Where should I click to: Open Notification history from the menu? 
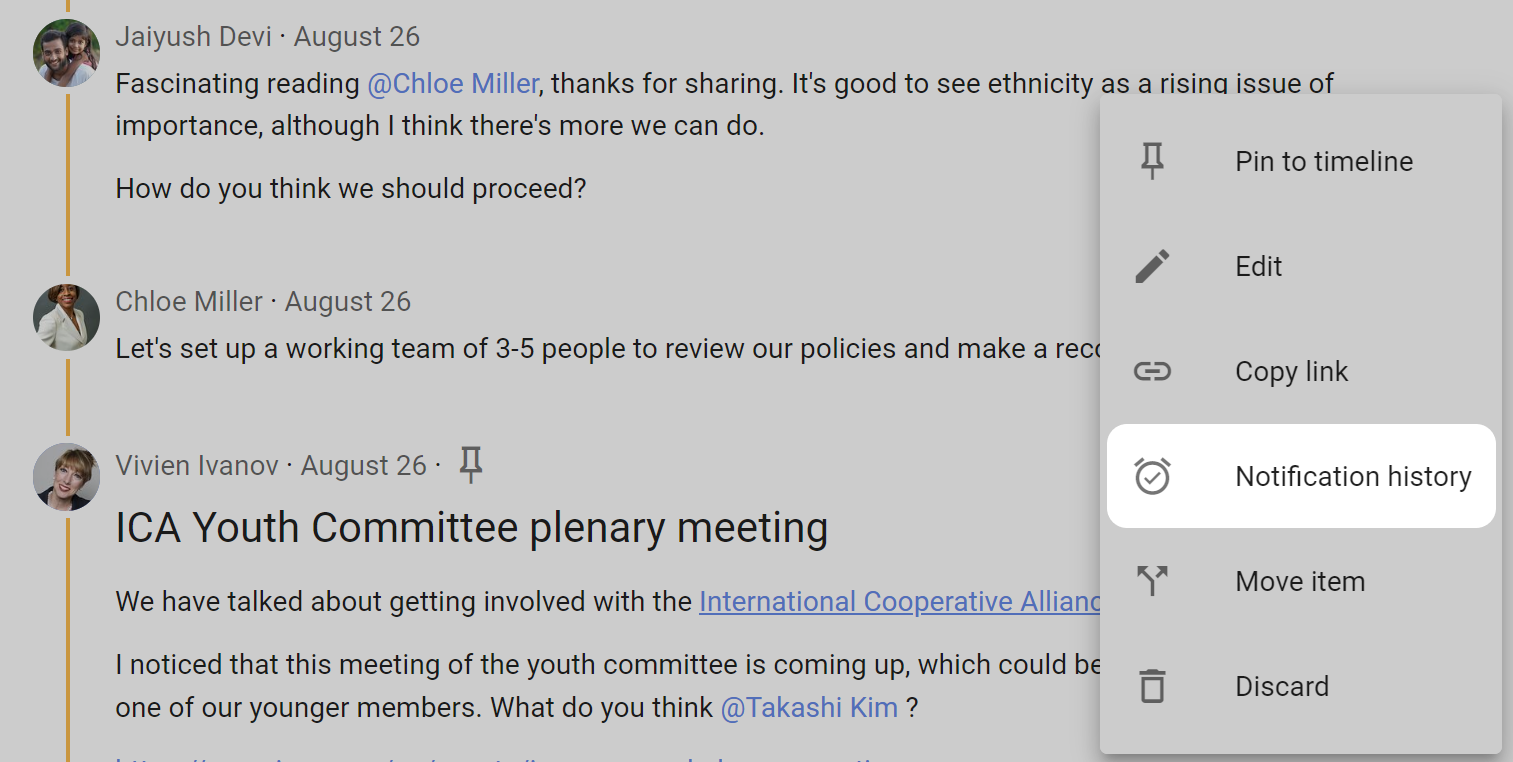1352,477
